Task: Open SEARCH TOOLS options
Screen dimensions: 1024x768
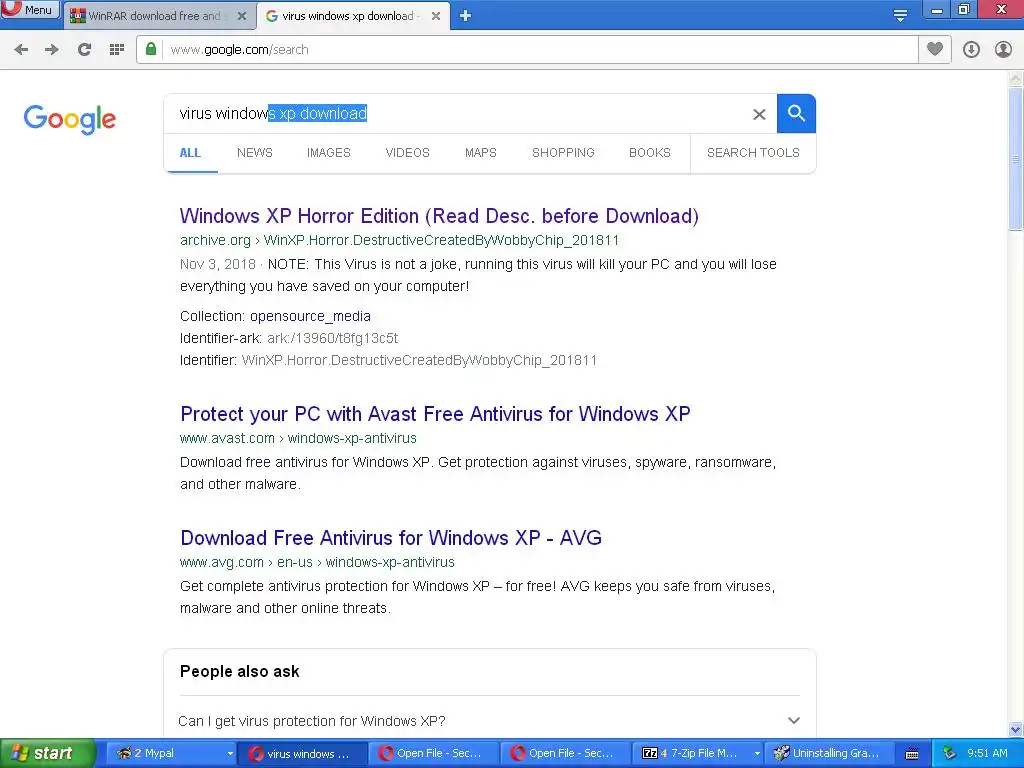Action: point(753,153)
